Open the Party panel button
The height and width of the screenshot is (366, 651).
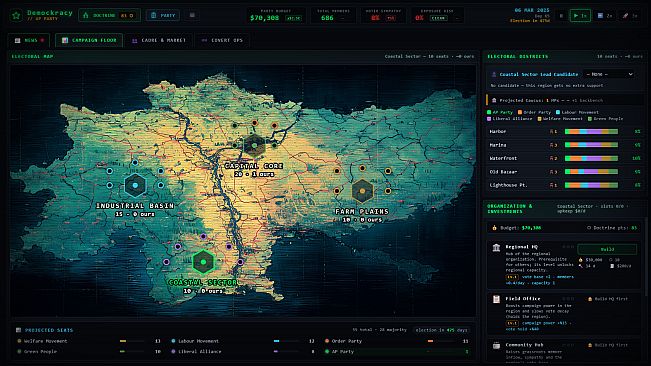tap(163, 15)
